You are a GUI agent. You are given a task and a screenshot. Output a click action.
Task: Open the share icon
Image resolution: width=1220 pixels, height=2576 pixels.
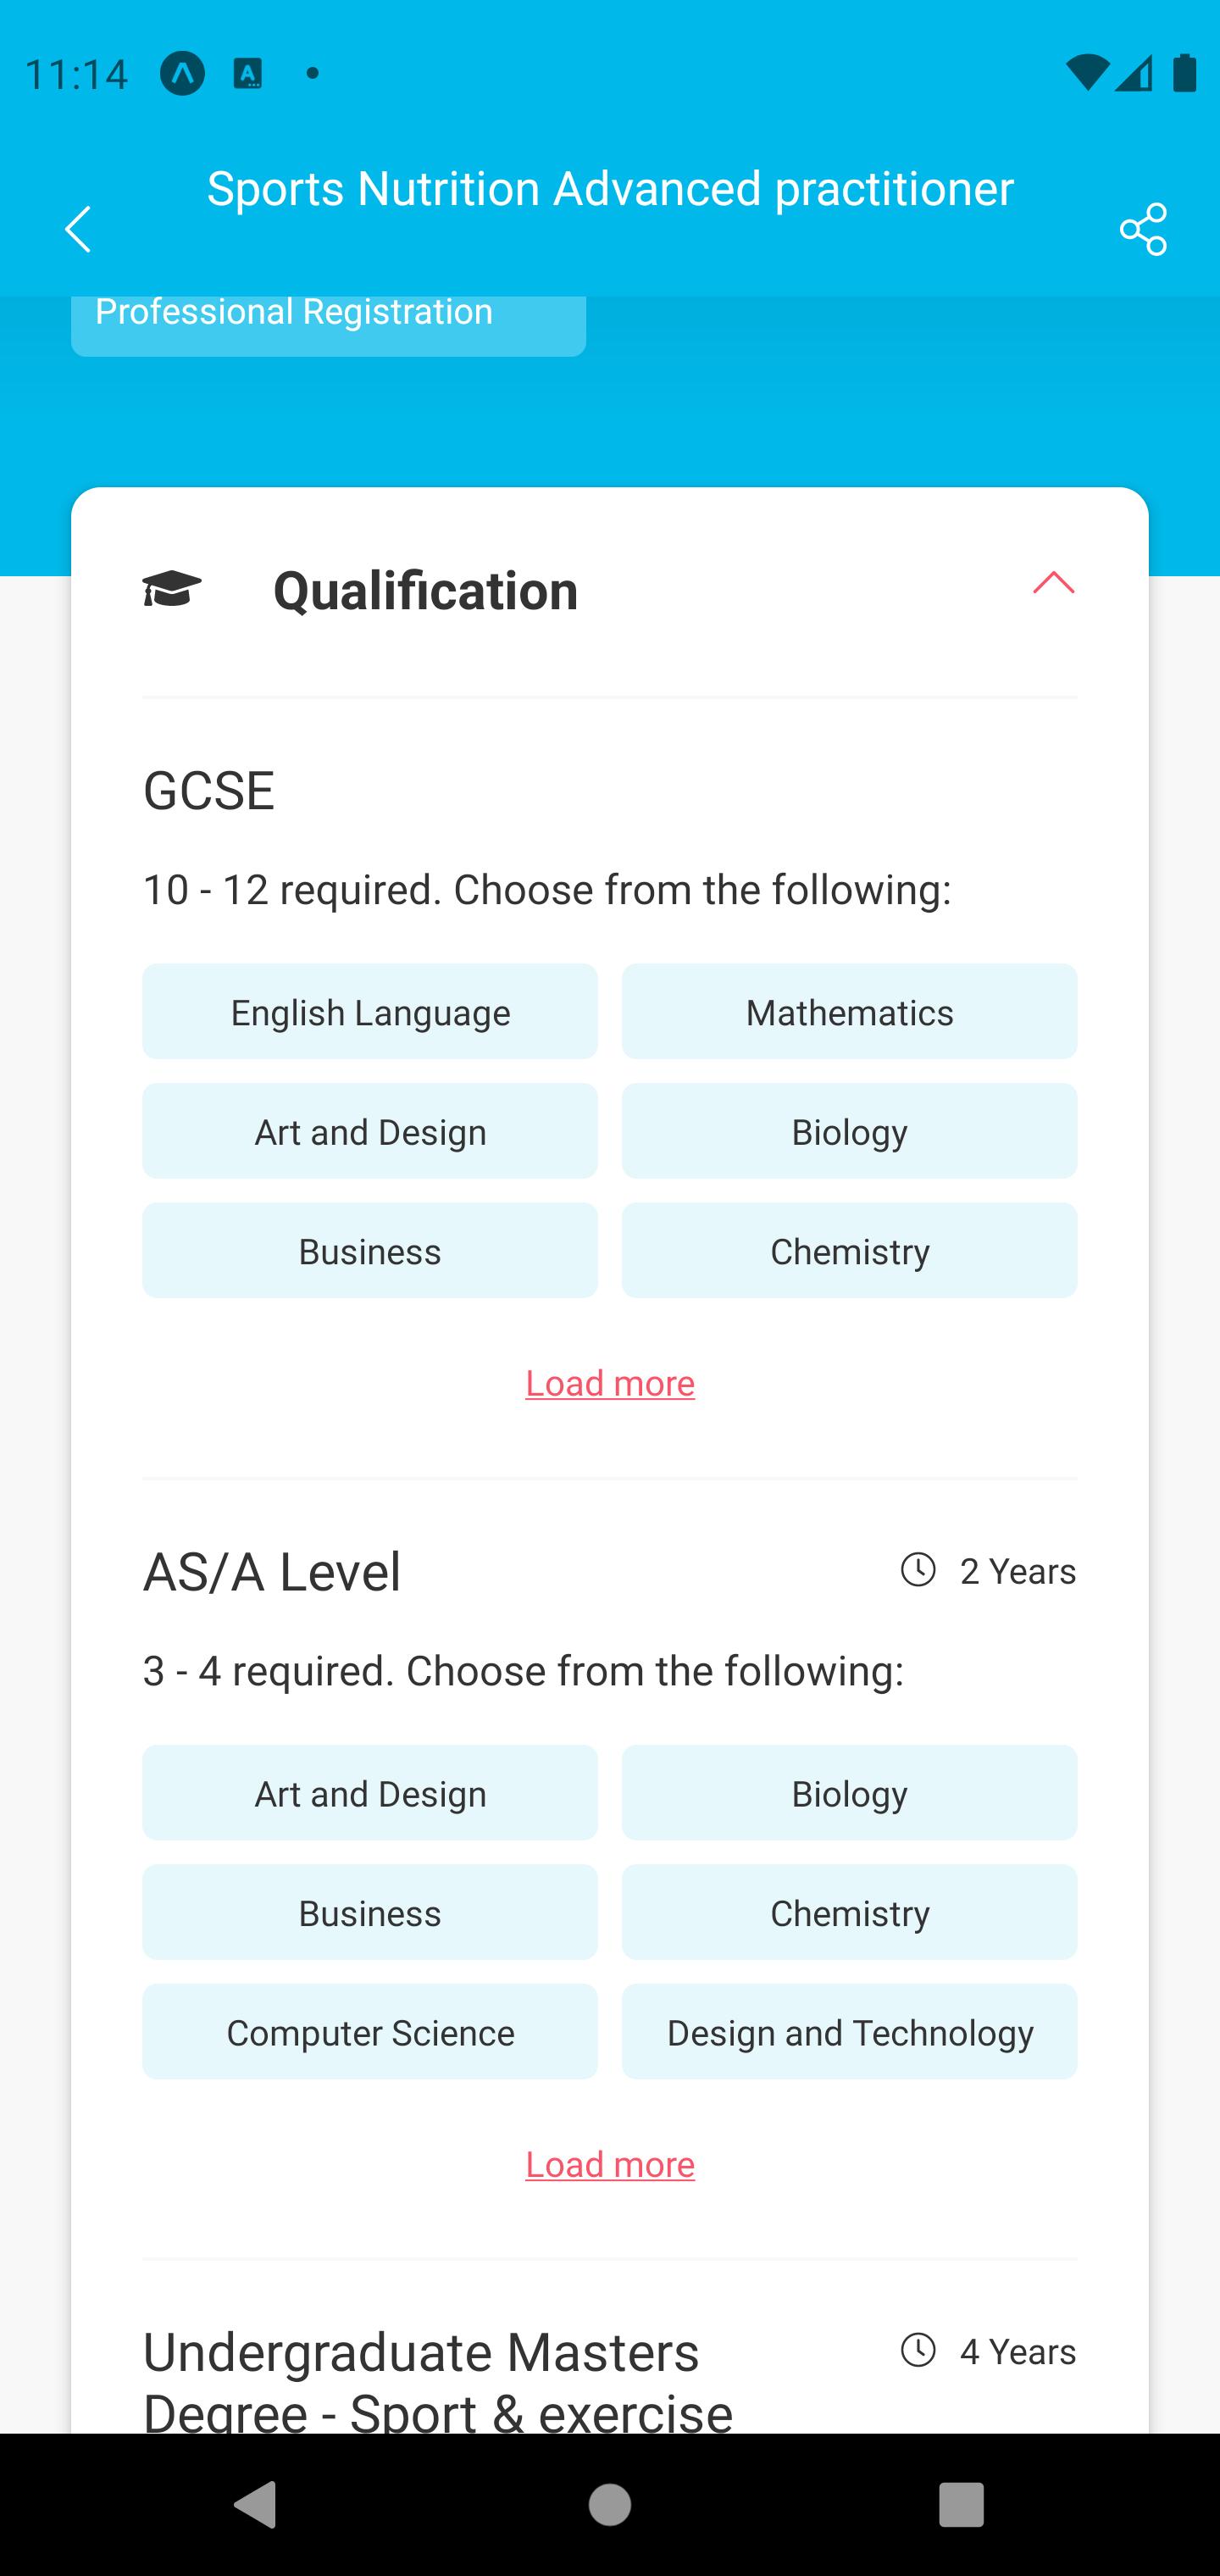pyautogui.click(x=1143, y=229)
